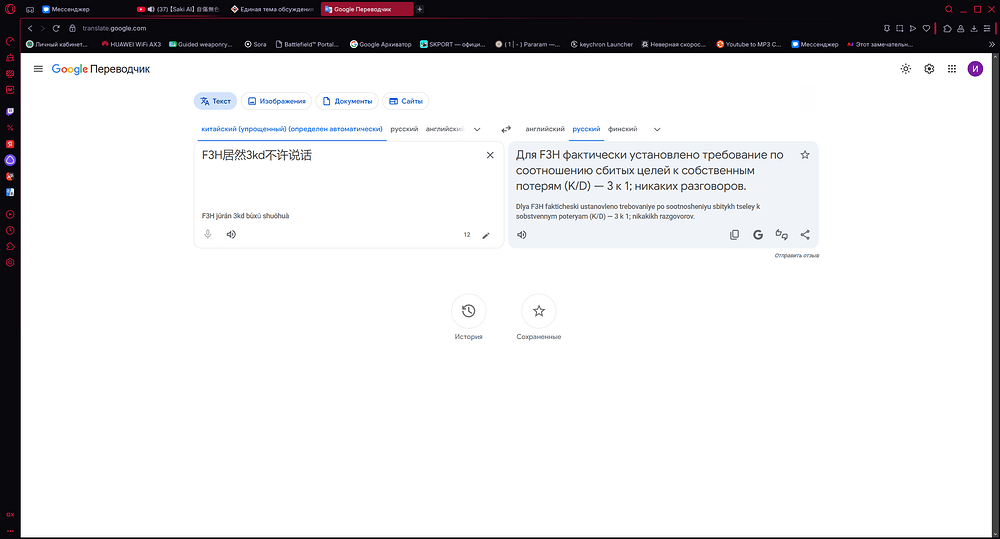Expand the target language list
Screen dimensions: 1000x539
pyautogui.click(x=657, y=129)
